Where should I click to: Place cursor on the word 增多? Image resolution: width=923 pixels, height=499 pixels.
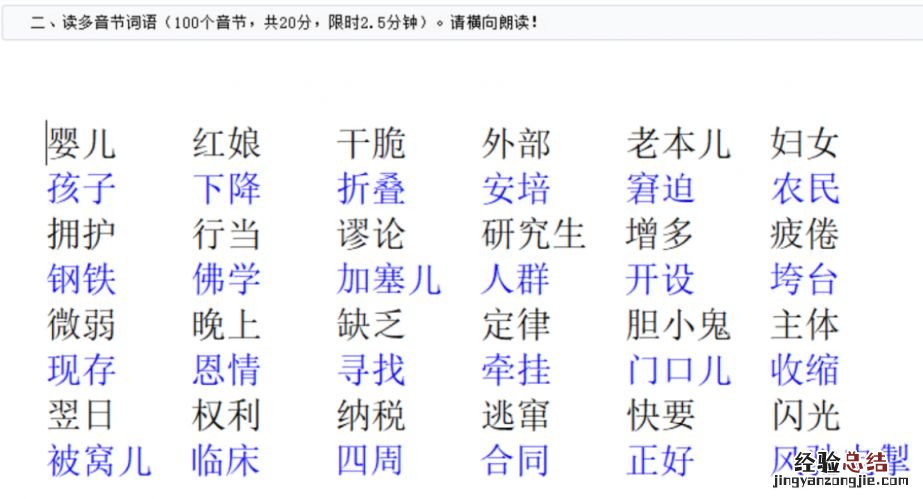click(x=660, y=234)
